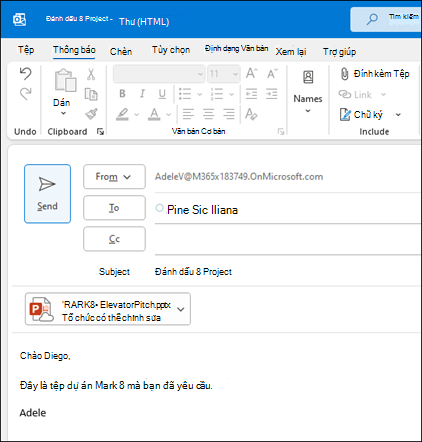
Task: Toggle Underline formatting
Action: pyautogui.click(x=162, y=94)
